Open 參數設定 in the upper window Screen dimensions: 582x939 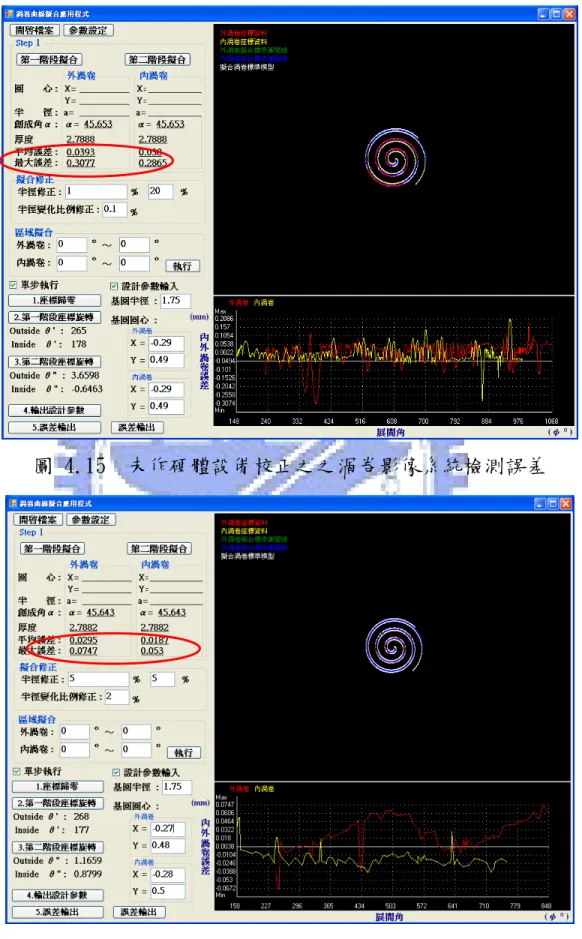point(87,30)
